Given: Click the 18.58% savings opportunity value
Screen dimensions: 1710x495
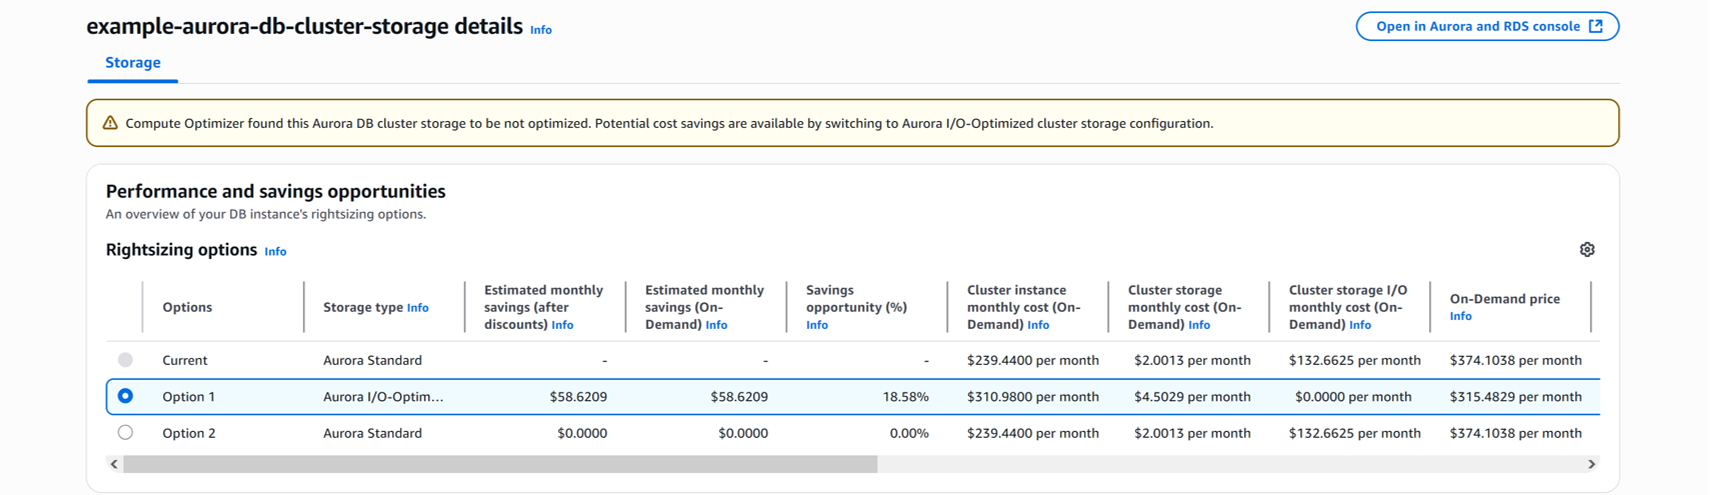Looking at the screenshot, I should (905, 397).
